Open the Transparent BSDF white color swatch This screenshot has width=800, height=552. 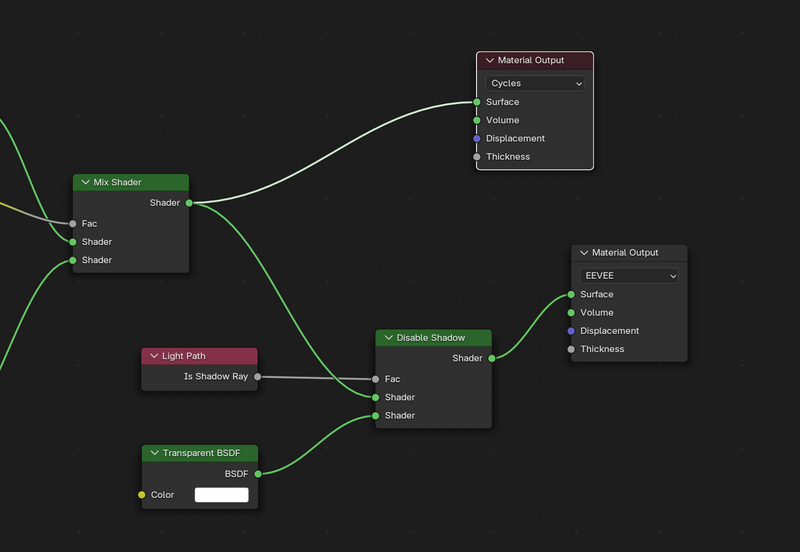[221, 495]
